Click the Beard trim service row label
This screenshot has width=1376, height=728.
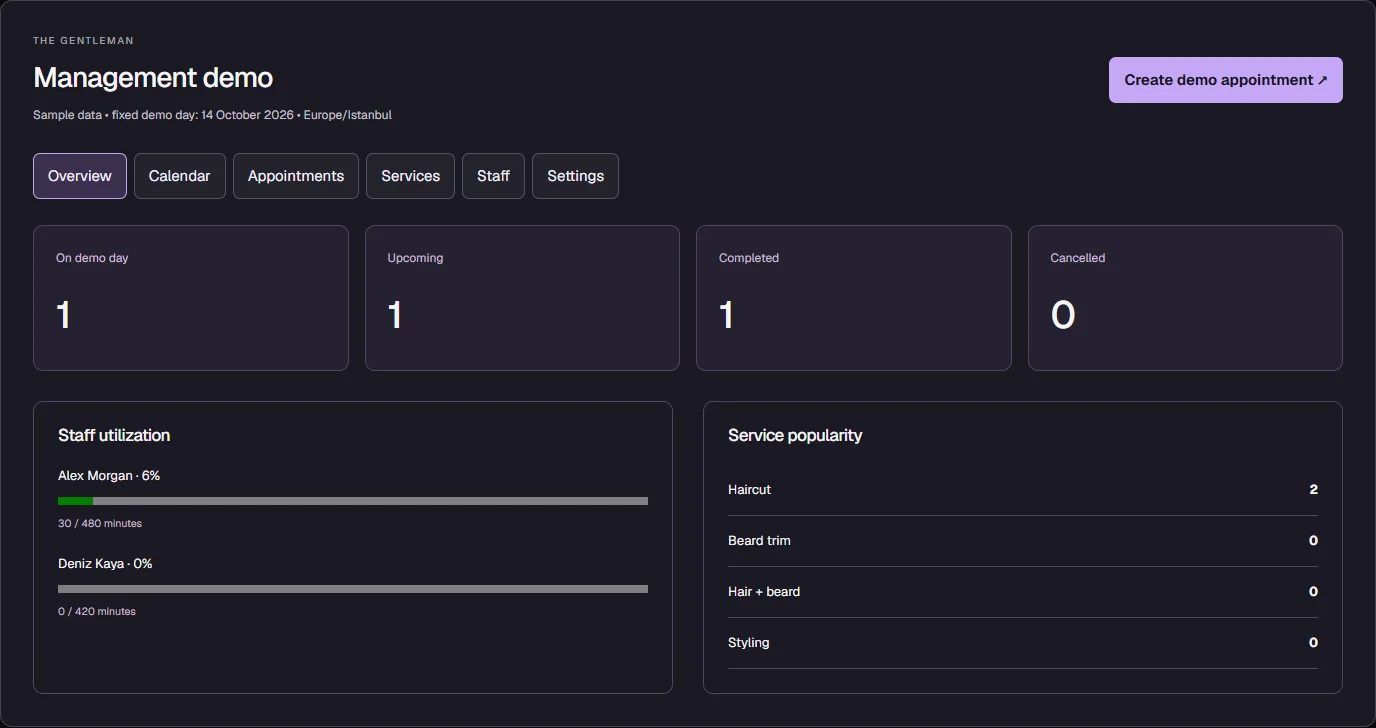[x=759, y=541]
